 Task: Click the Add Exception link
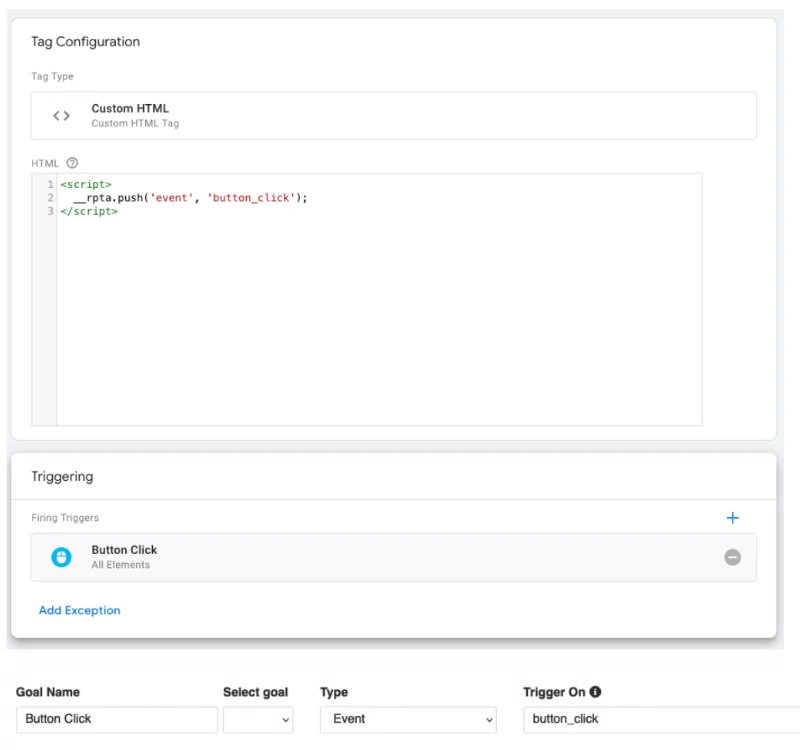pyautogui.click(x=80, y=610)
